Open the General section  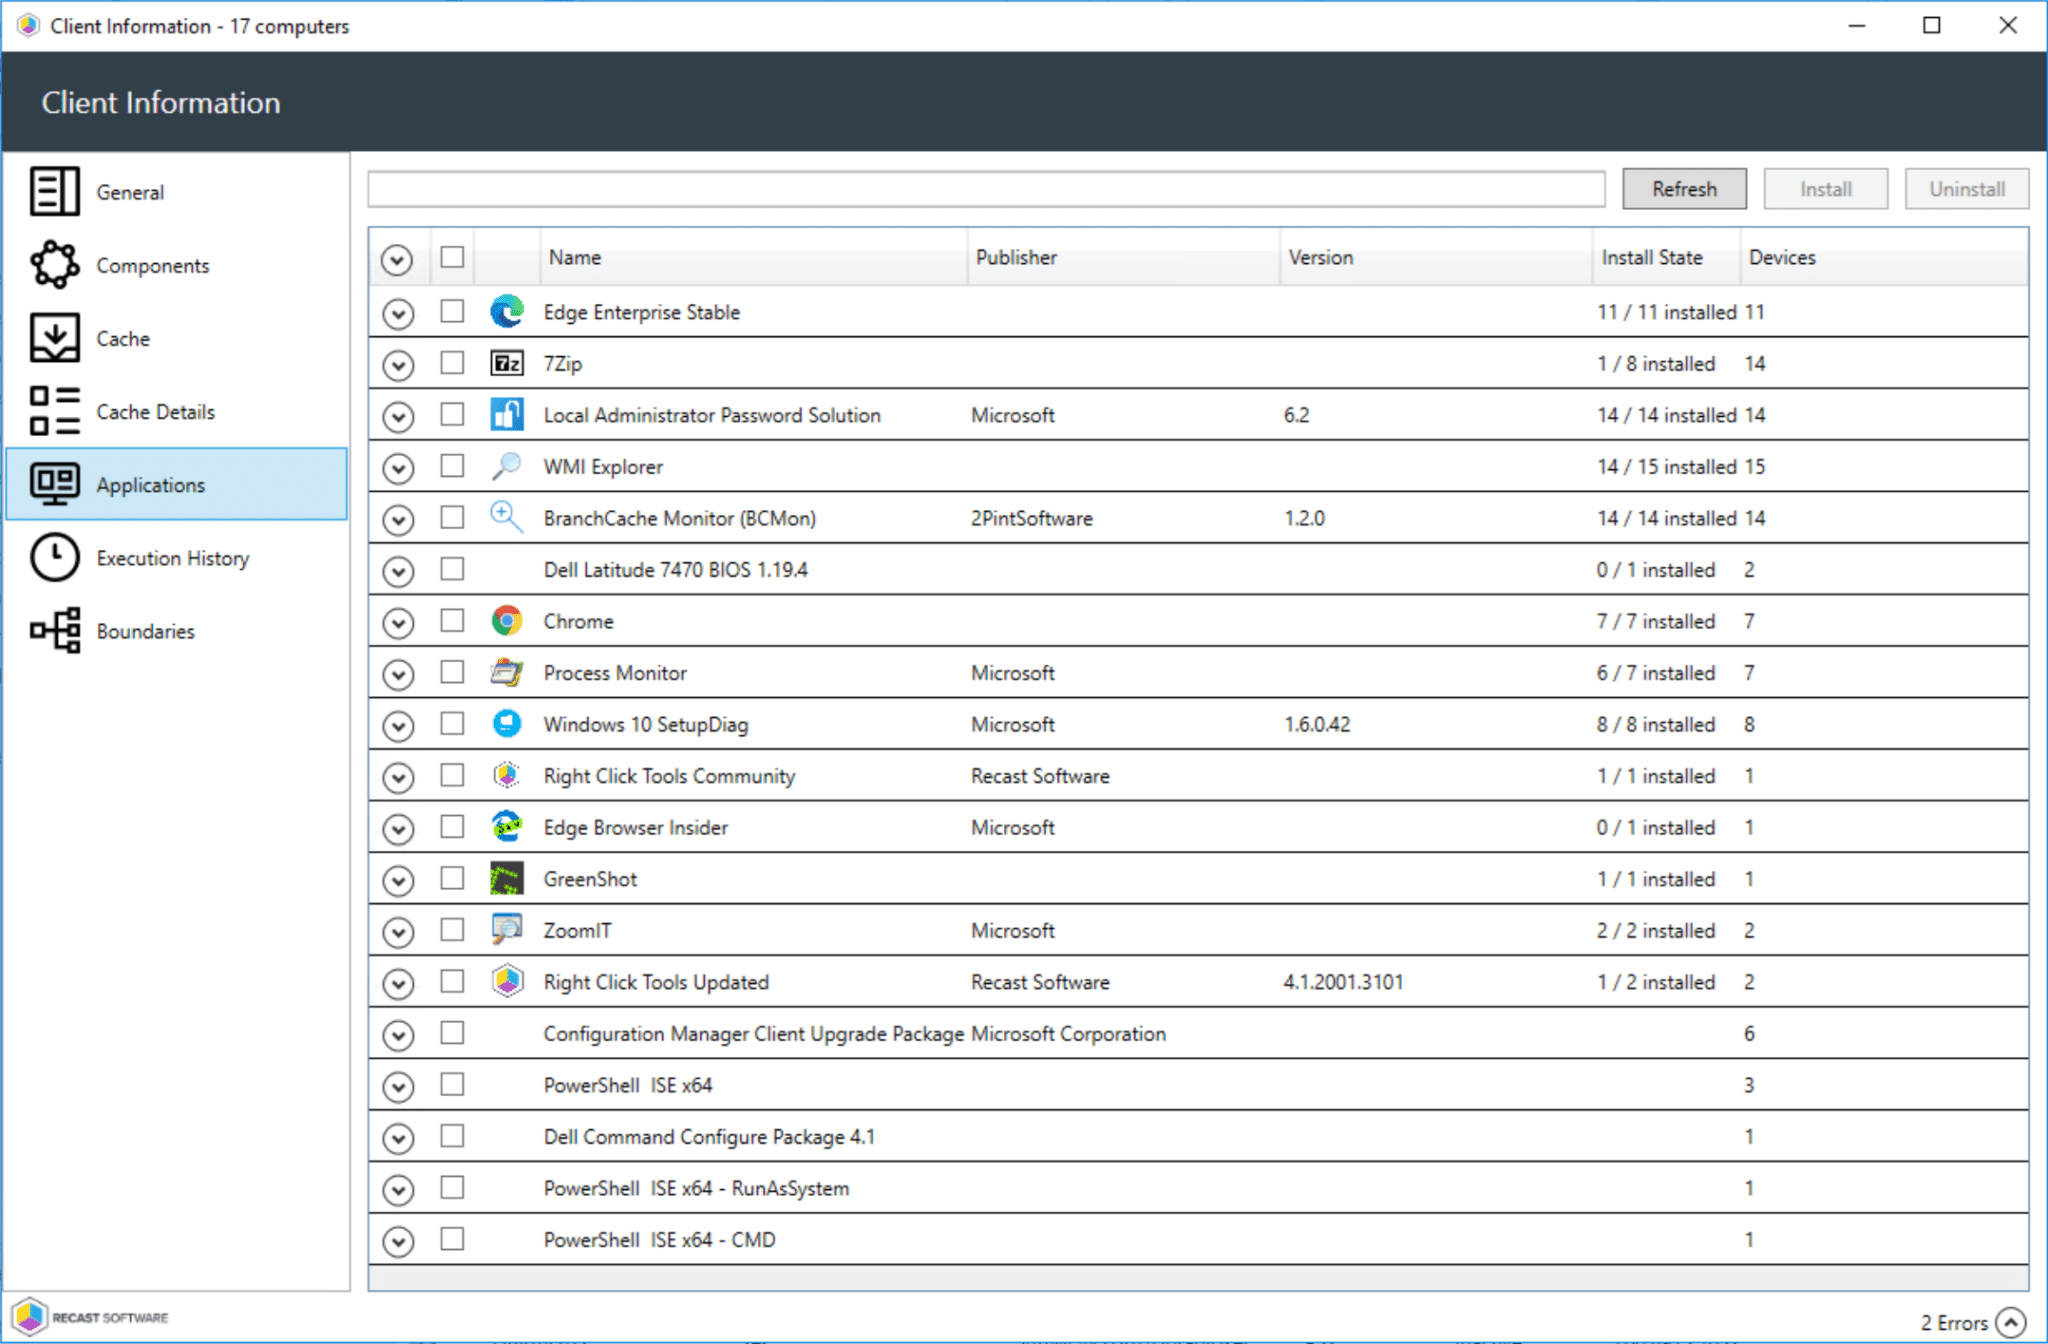pyautogui.click(x=176, y=192)
